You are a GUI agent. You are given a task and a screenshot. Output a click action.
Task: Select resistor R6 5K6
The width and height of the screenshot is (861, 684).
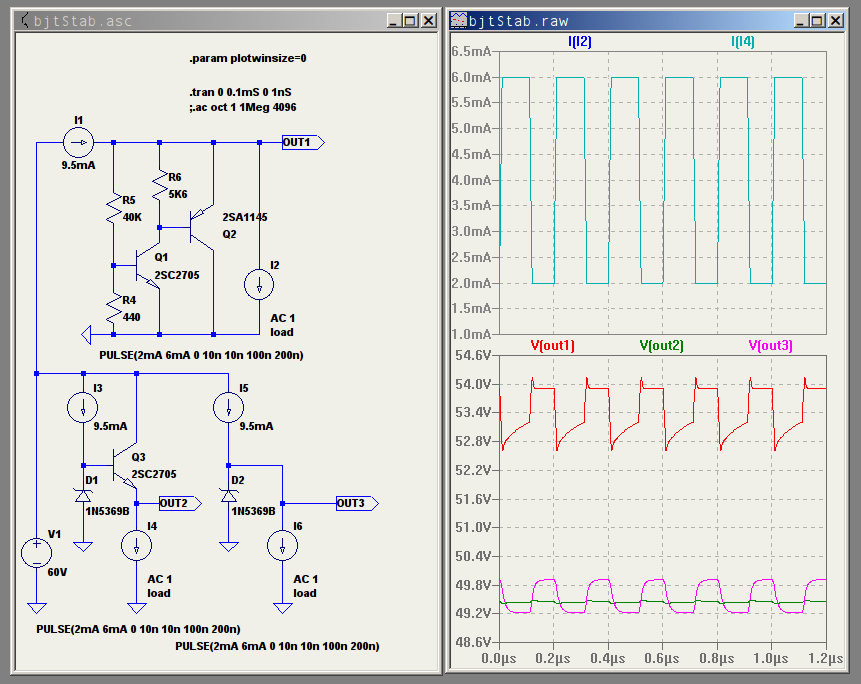[160, 185]
